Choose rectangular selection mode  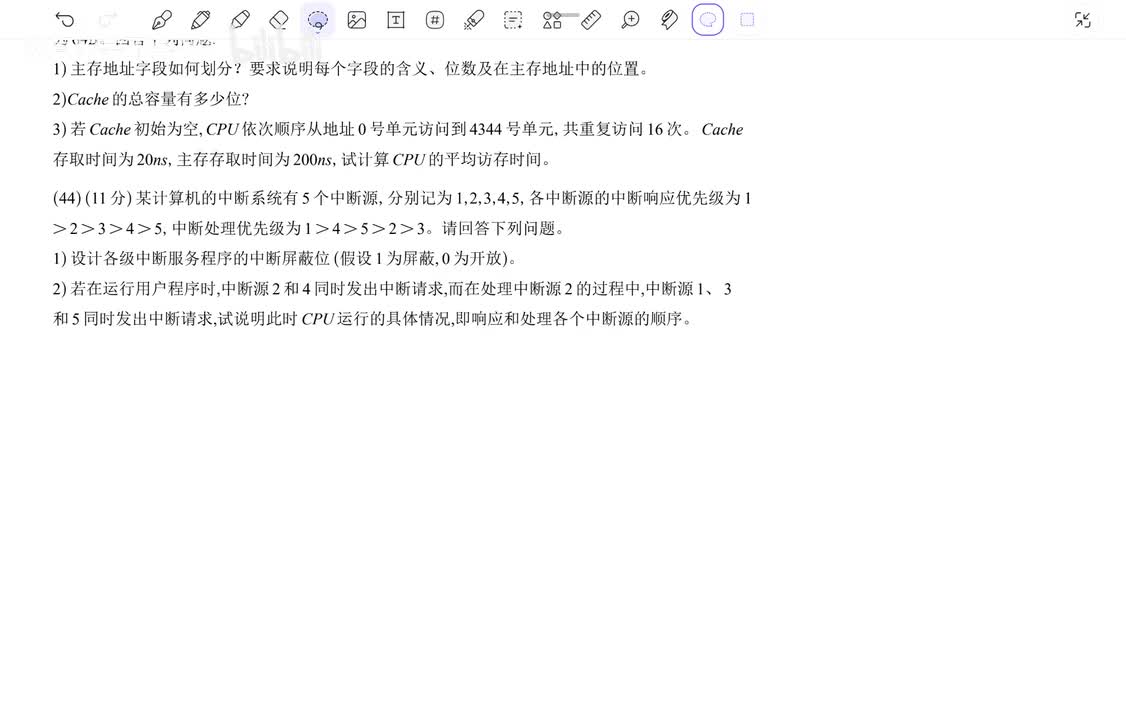click(747, 20)
